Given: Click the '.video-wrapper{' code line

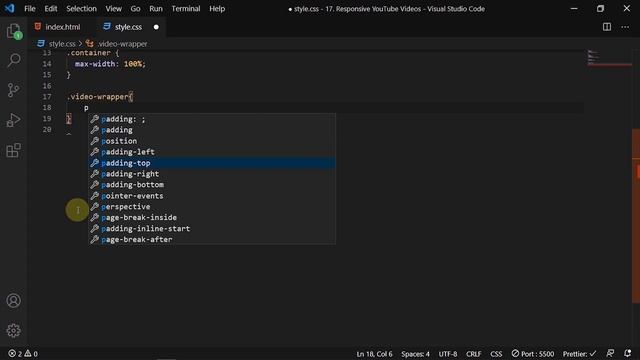Looking at the screenshot, I should point(100,97).
